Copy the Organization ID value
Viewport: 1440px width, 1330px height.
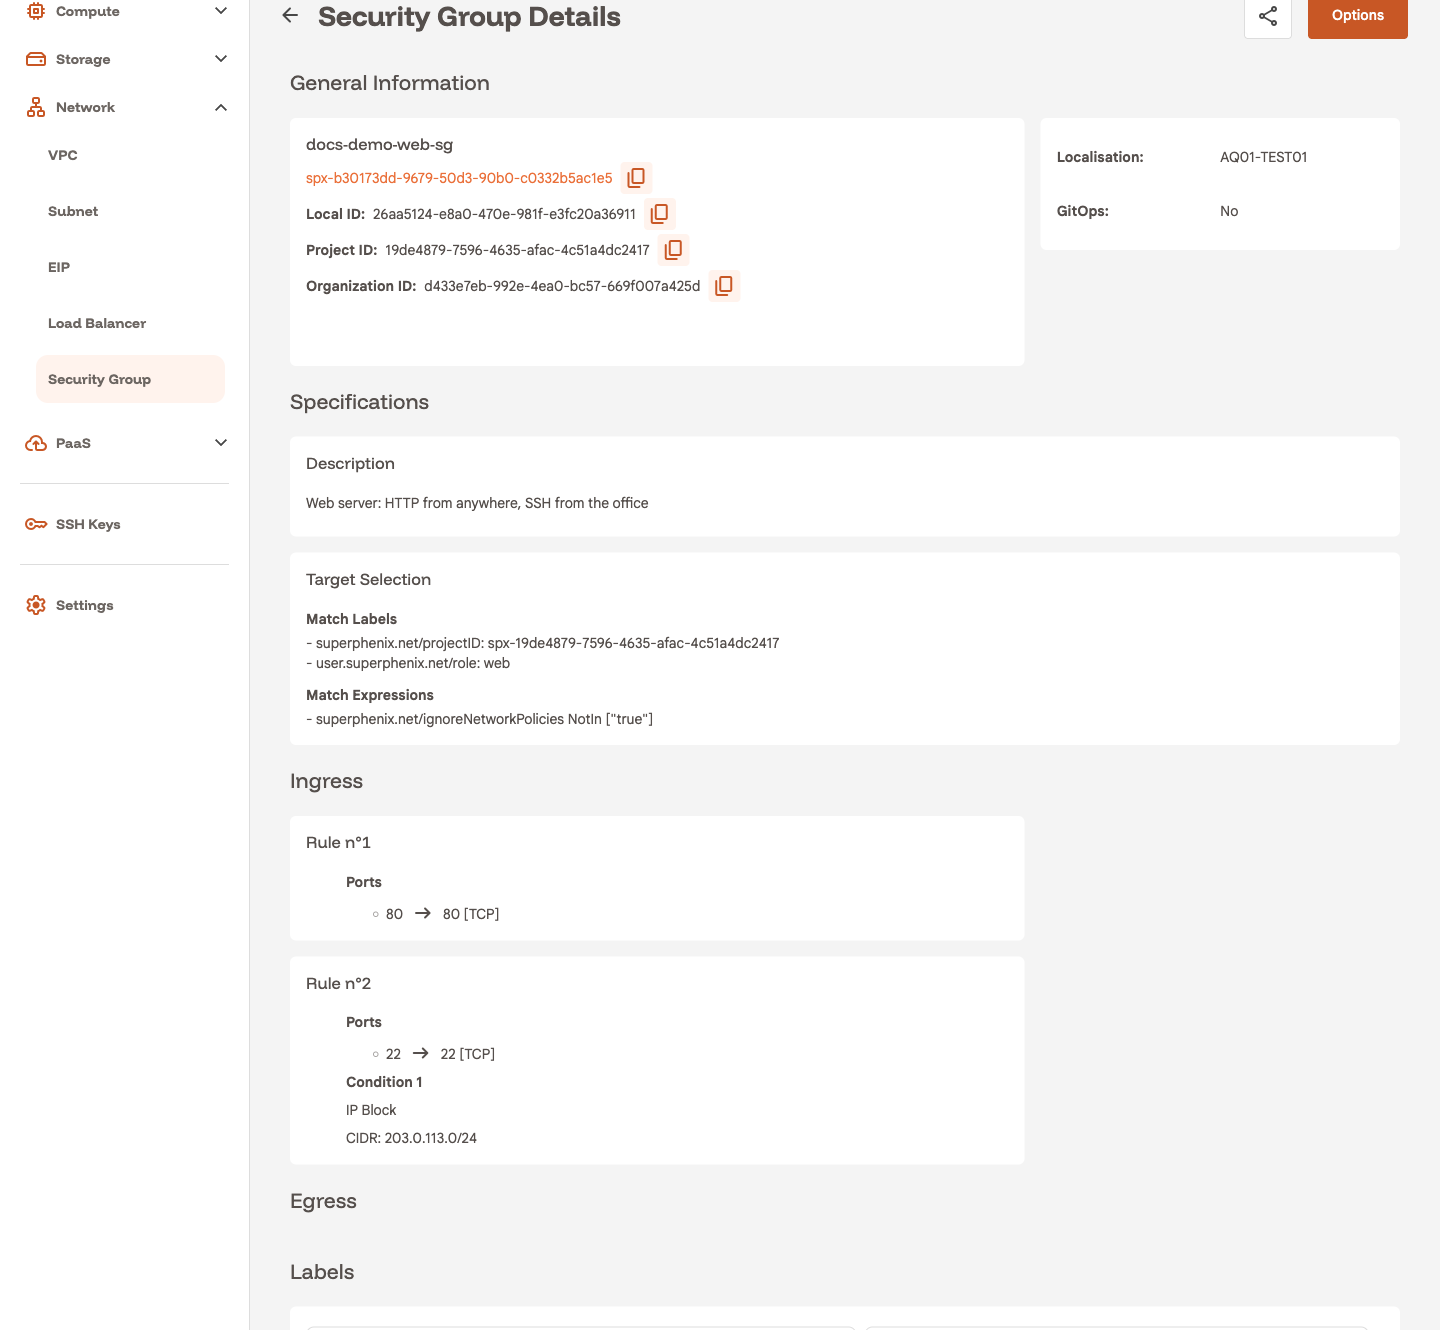pos(724,286)
